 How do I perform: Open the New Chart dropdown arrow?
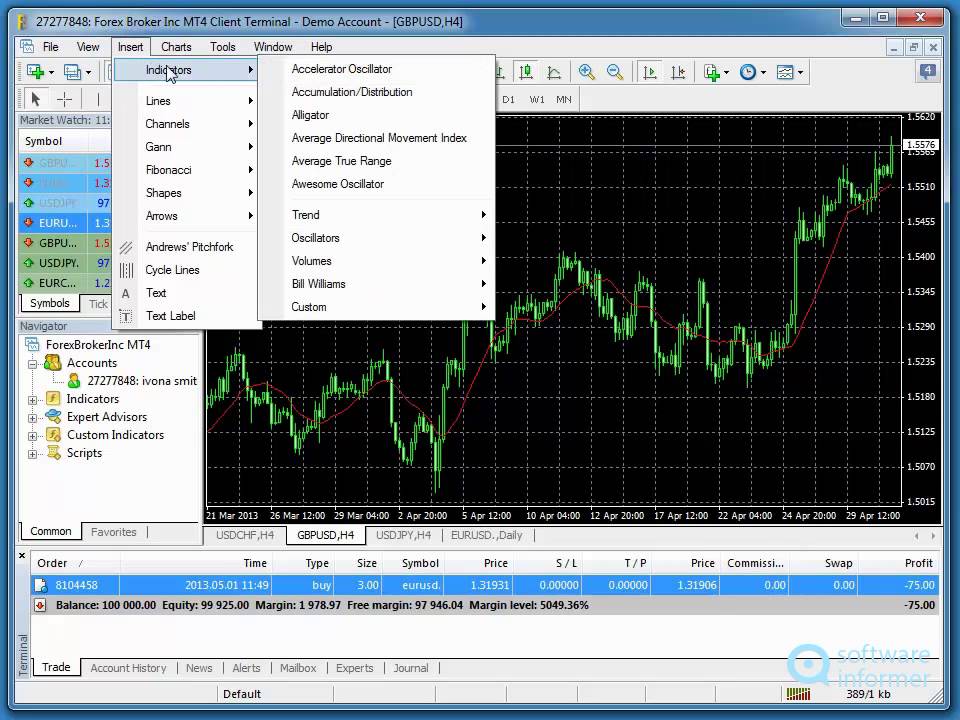(x=51, y=72)
